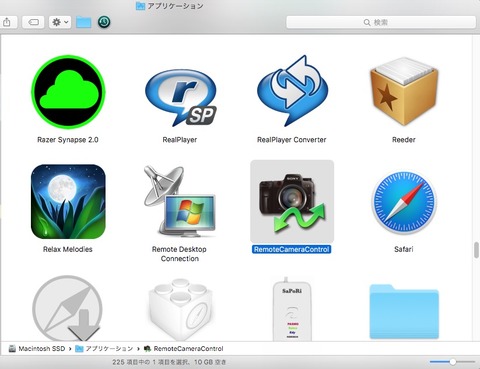
Task: Select the gray Safari download installer icon
Action: click(68, 308)
